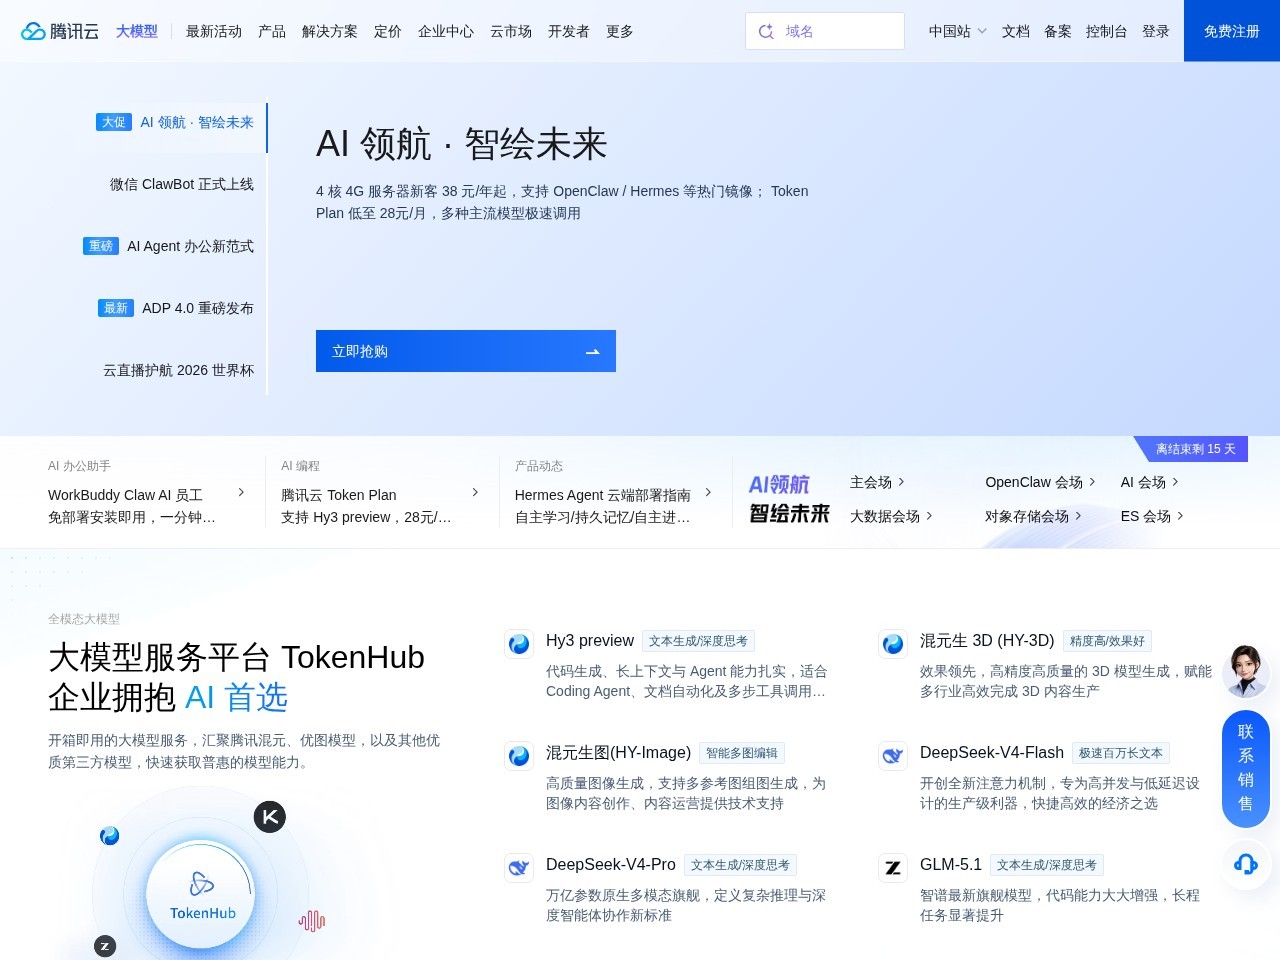Viewport: 1280px width, 960px height.
Task: Open the 中国站 region dropdown
Action: coord(957,31)
